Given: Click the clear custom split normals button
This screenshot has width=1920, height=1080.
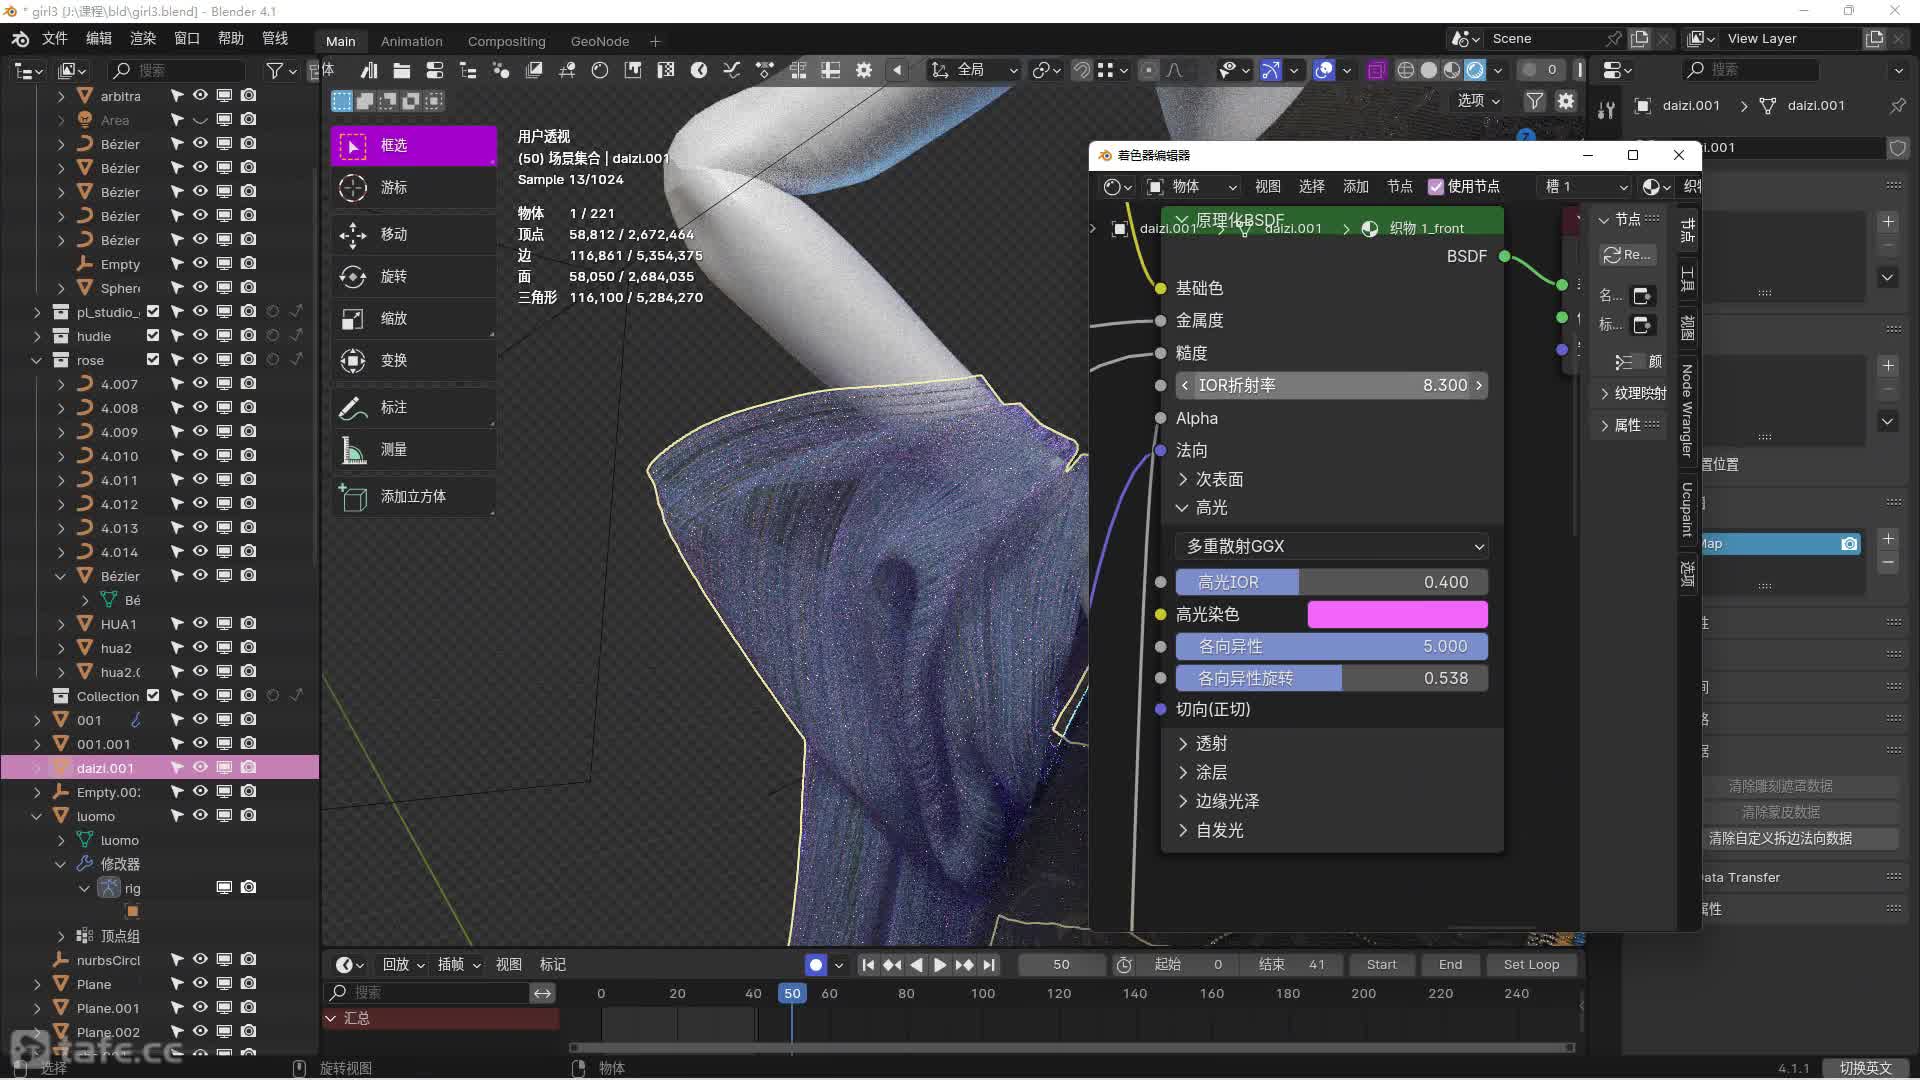Looking at the screenshot, I should click(x=1779, y=838).
